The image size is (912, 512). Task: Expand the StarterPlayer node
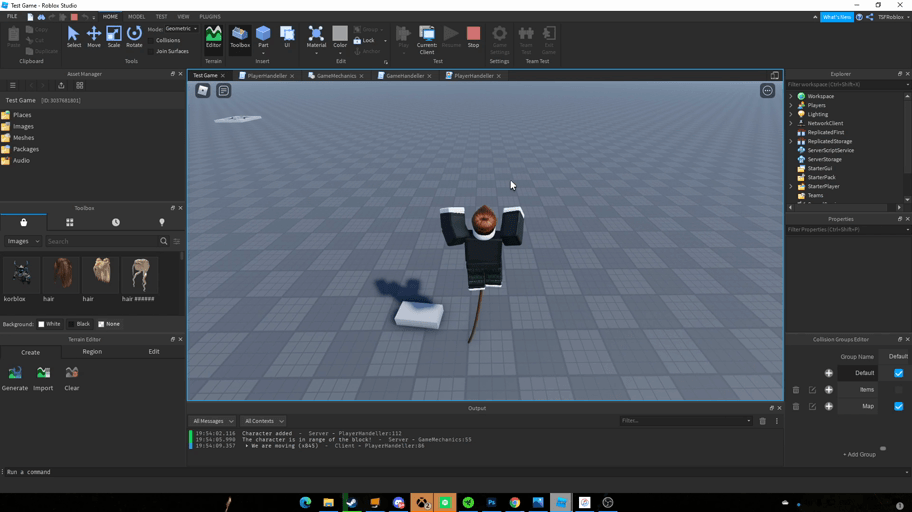(790, 186)
